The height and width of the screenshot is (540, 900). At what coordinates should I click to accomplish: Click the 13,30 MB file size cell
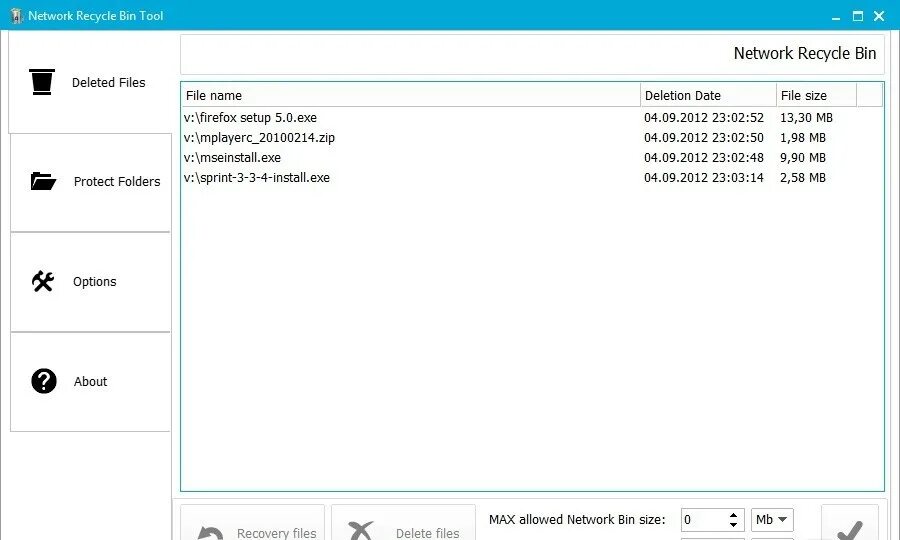coord(806,118)
